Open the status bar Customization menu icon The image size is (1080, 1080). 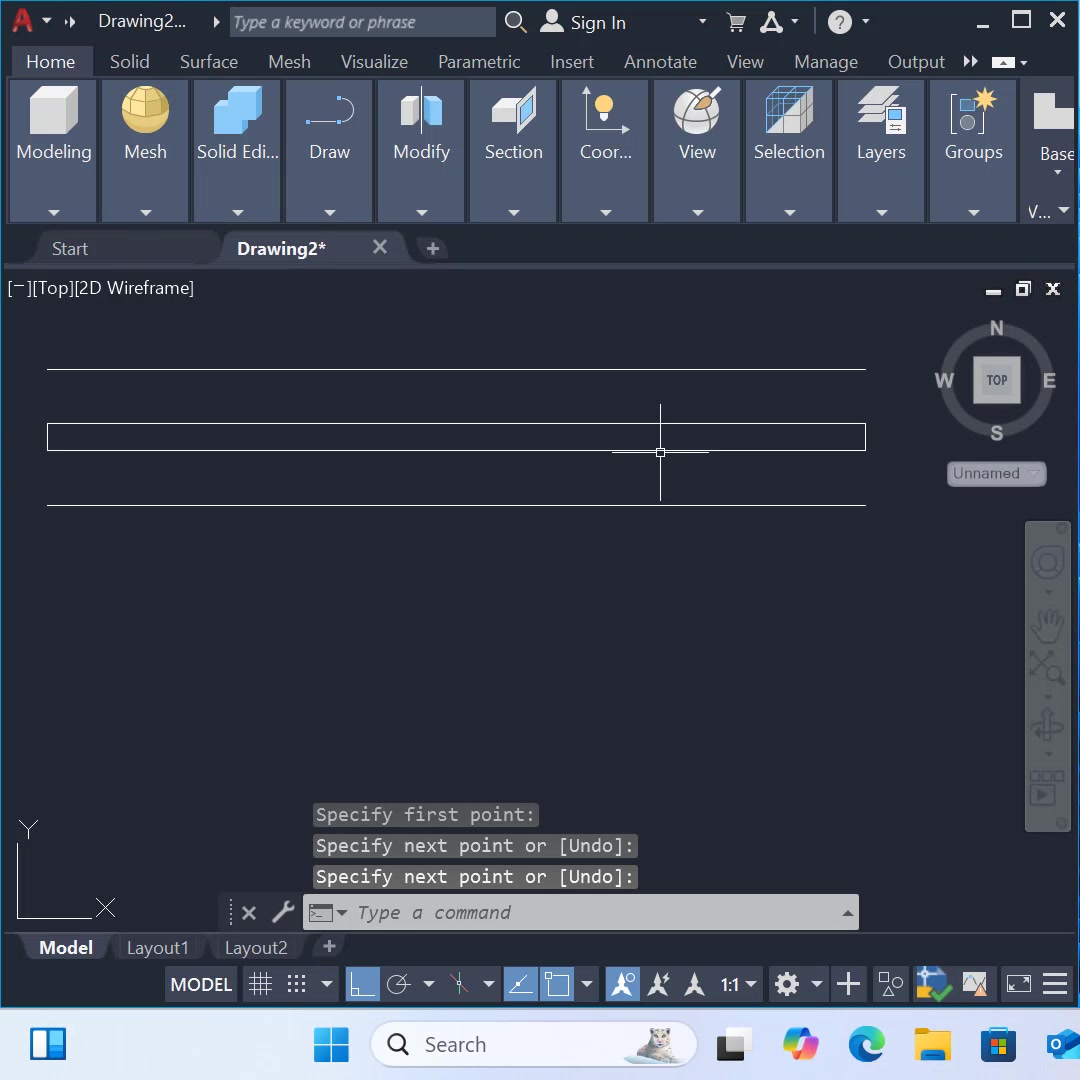pos(1055,984)
